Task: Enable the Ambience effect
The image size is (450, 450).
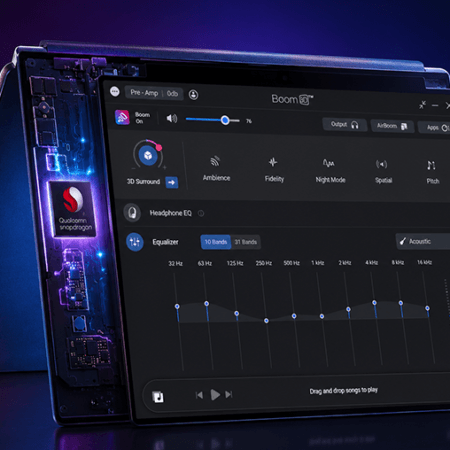Action: (216, 169)
